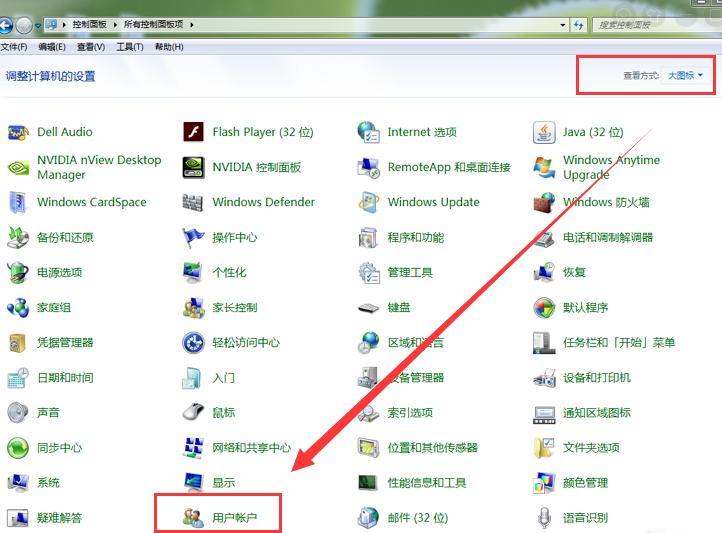This screenshot has height=533, width=722.
Task: Open the 查看(V) menu
Action: 91,47
